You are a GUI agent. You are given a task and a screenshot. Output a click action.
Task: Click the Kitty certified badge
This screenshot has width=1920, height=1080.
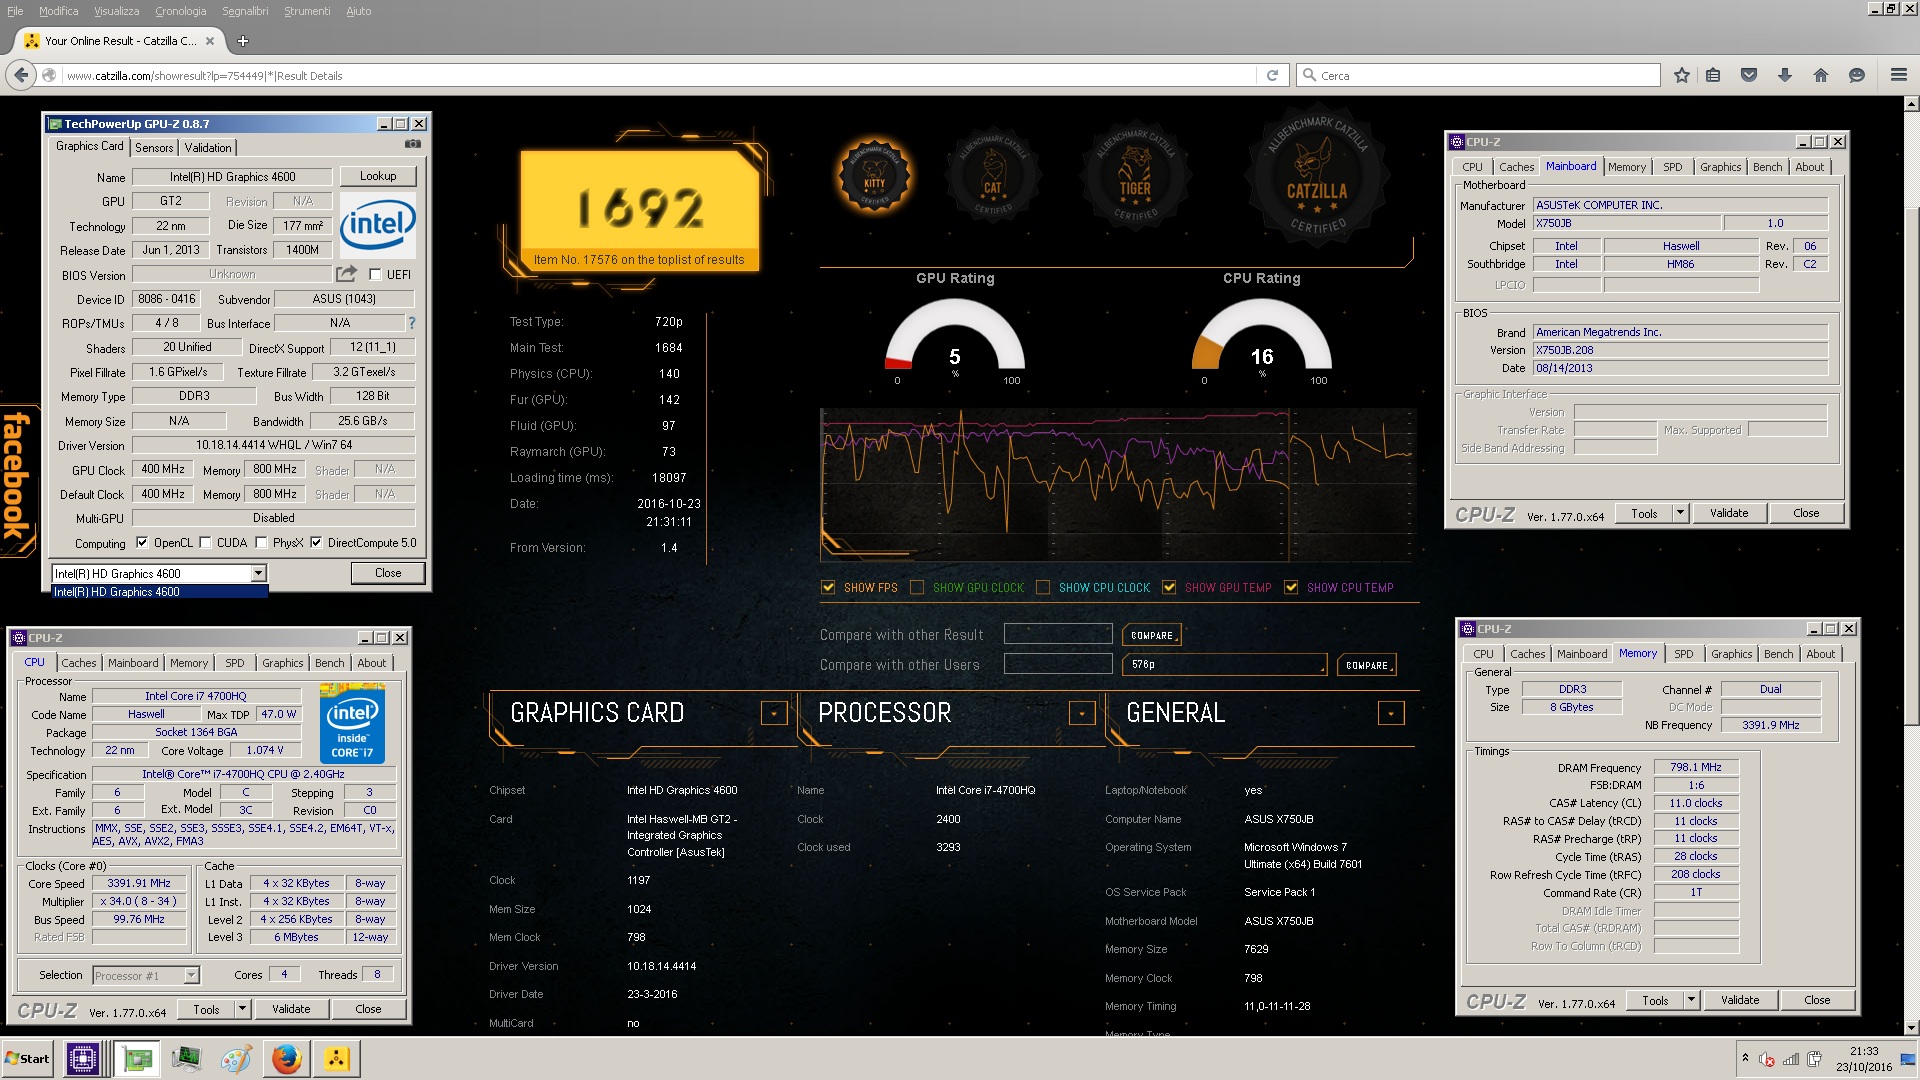[x=874, y=175]
